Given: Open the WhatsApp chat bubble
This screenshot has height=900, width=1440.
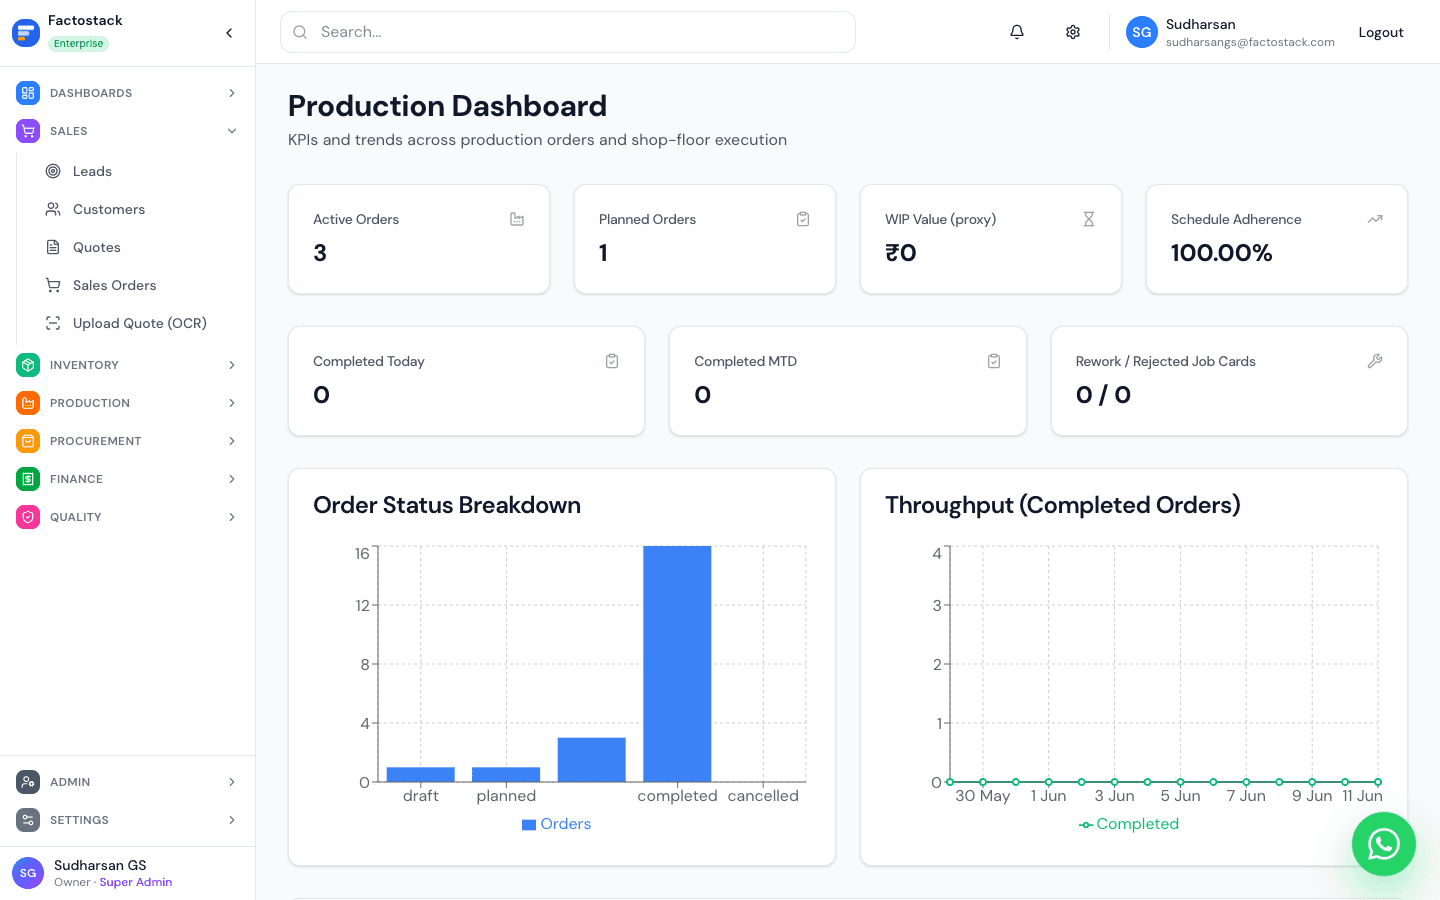Looking at the screenshot, I should click(x=1384, y=844).
